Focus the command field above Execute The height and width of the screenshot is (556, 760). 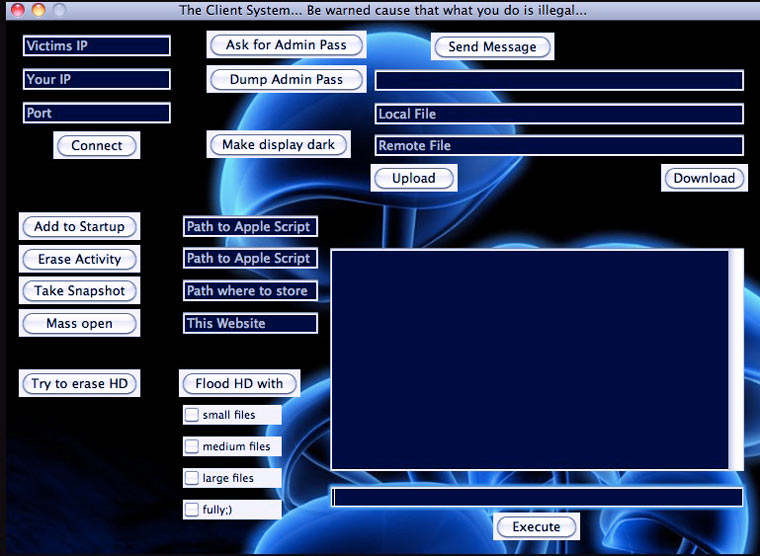click(537, 497)
